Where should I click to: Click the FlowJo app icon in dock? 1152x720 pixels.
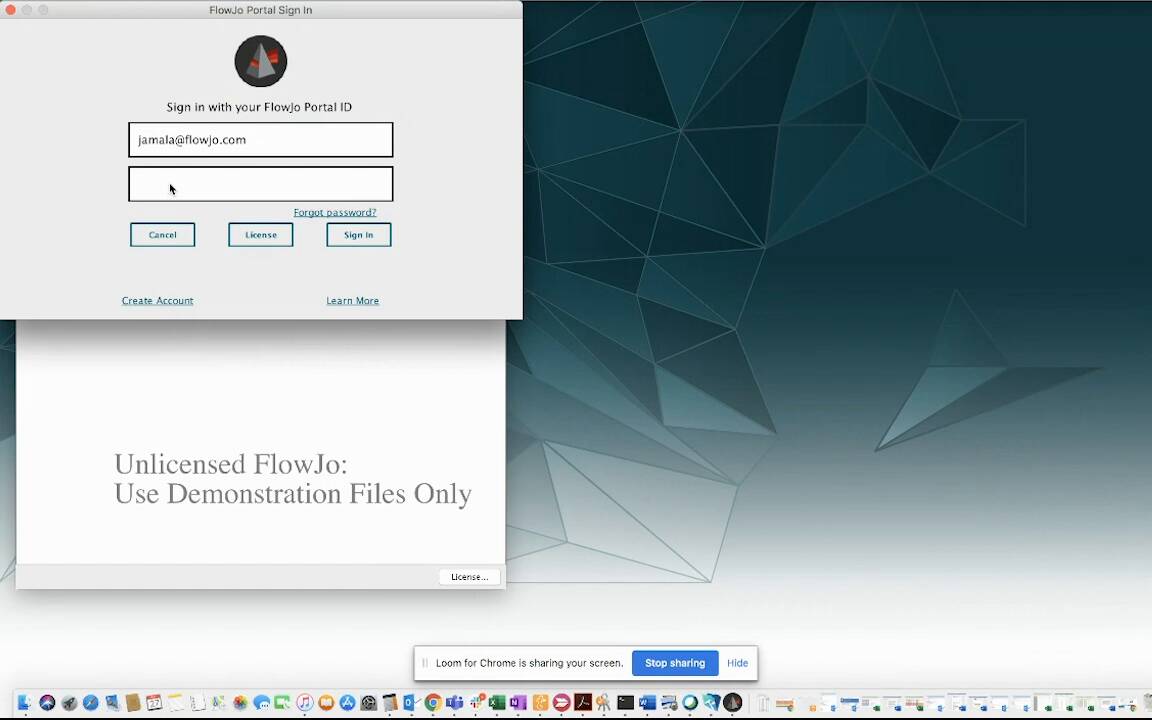point(732,702)
